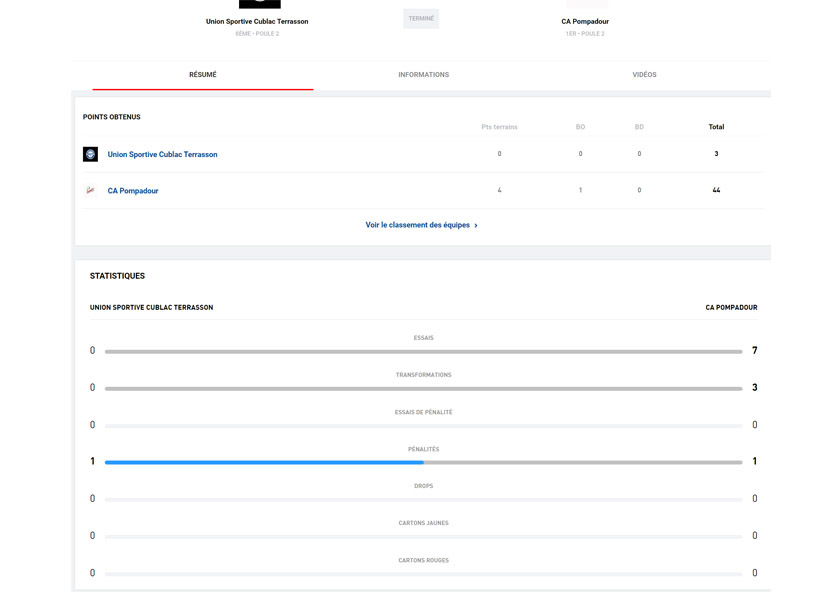
Task: Click the small Cublac Terrasson crest in points table
Action: [91, 154]
